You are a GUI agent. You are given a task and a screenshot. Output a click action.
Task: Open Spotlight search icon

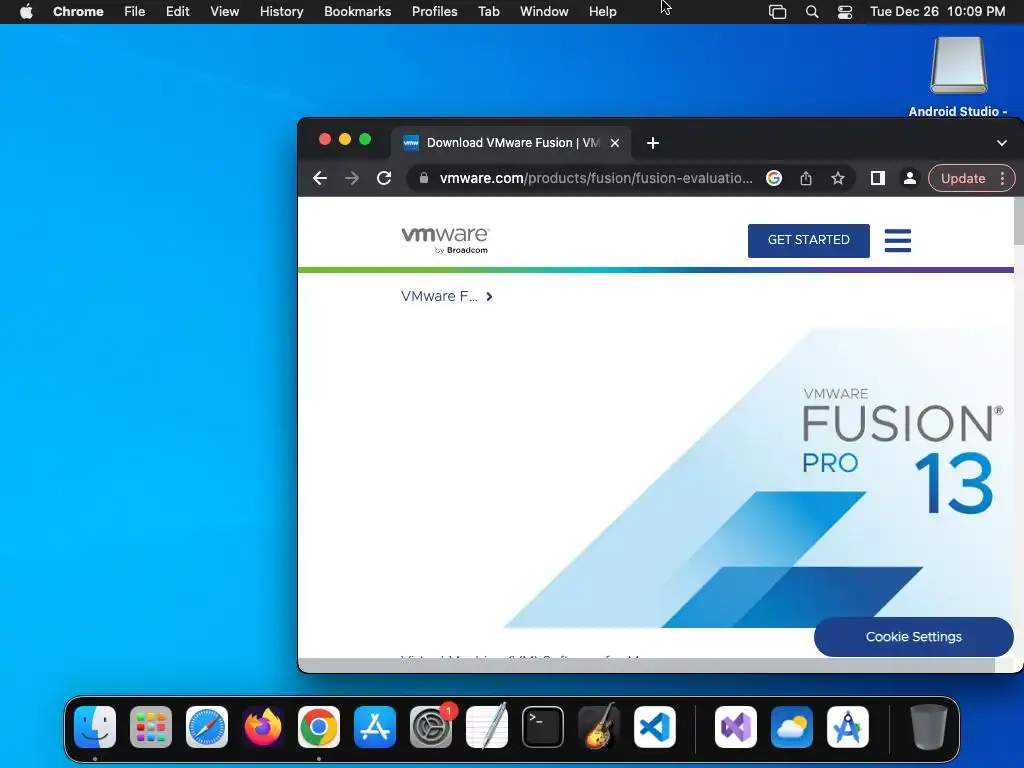[x=812, y=12]
